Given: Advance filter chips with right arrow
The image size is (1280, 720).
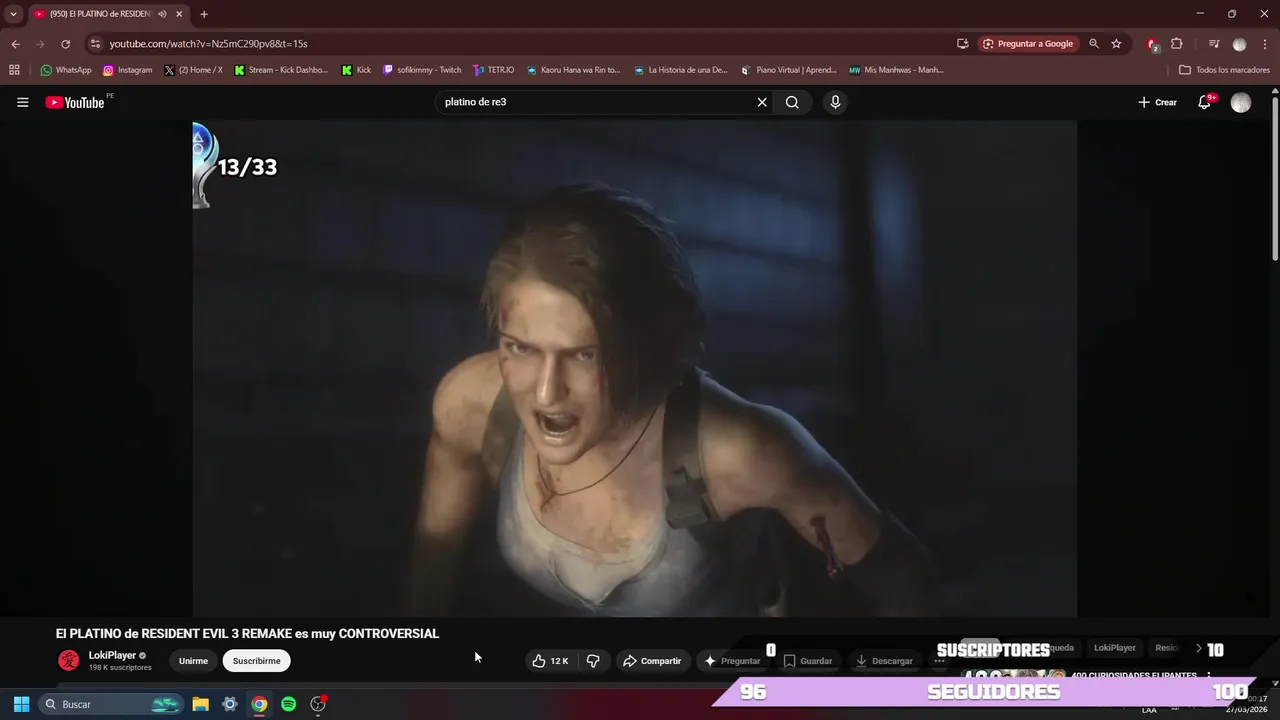Looking at the screenshot, I should pyautogui.click(x=1198, y=648).
